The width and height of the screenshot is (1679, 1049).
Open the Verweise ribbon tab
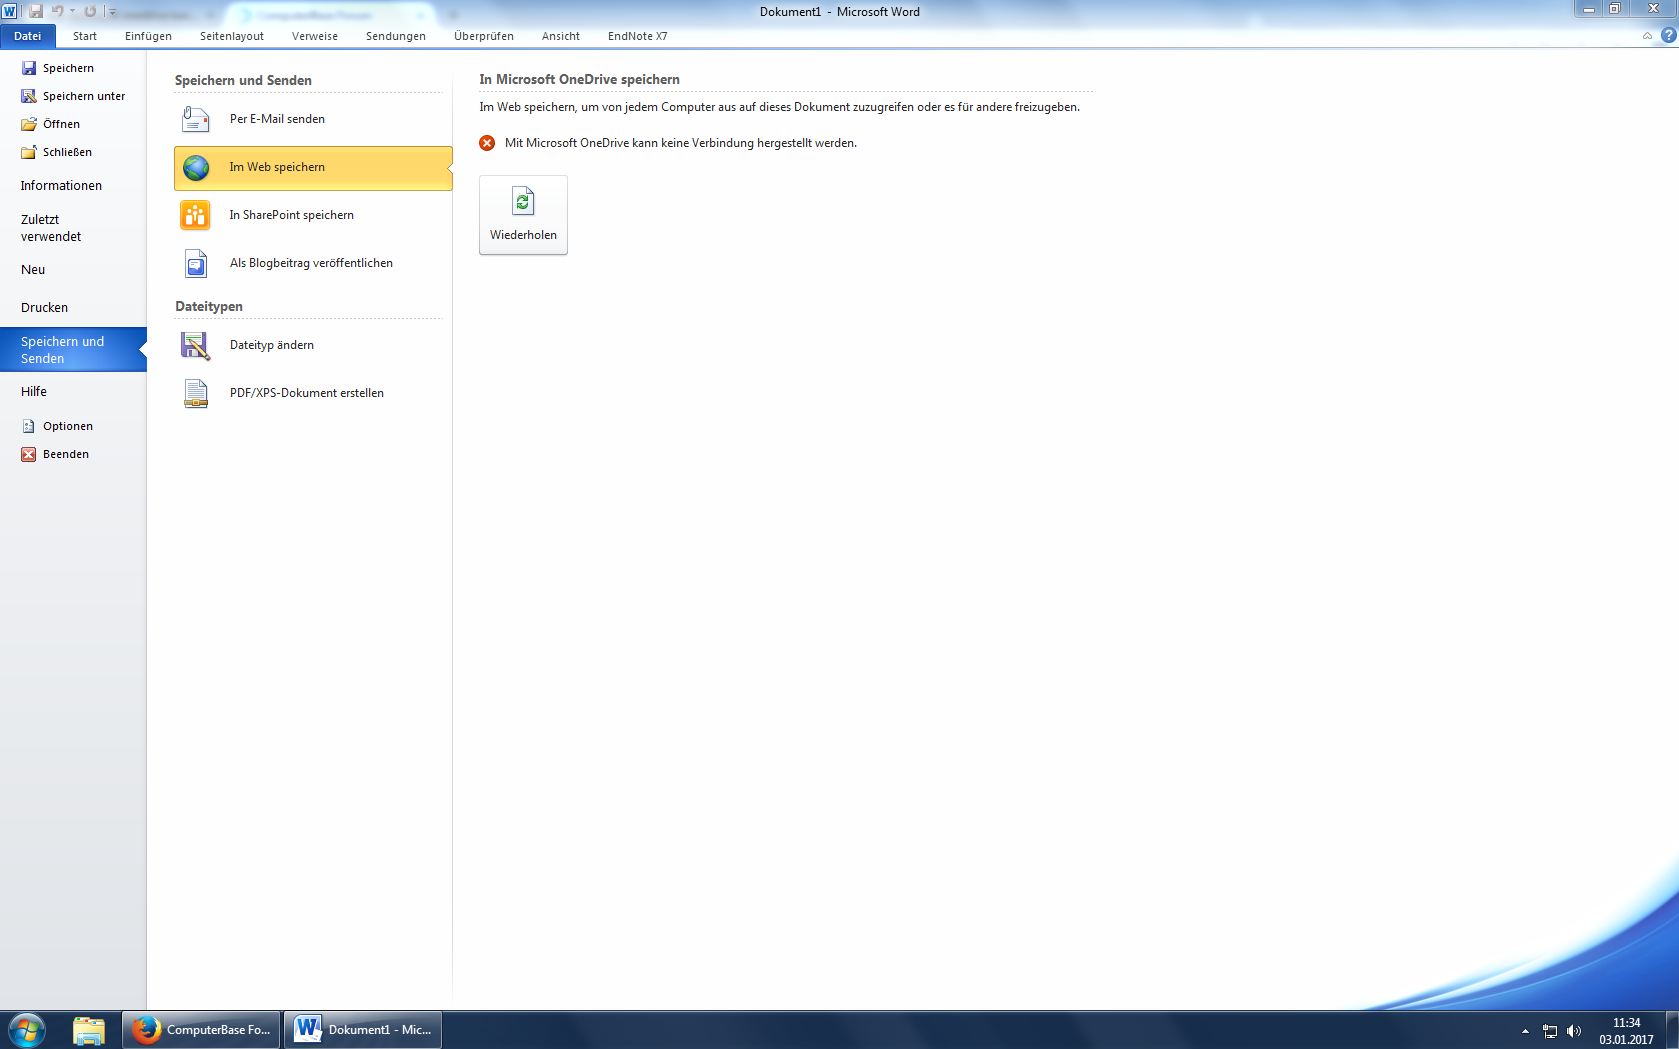point(315,36)
